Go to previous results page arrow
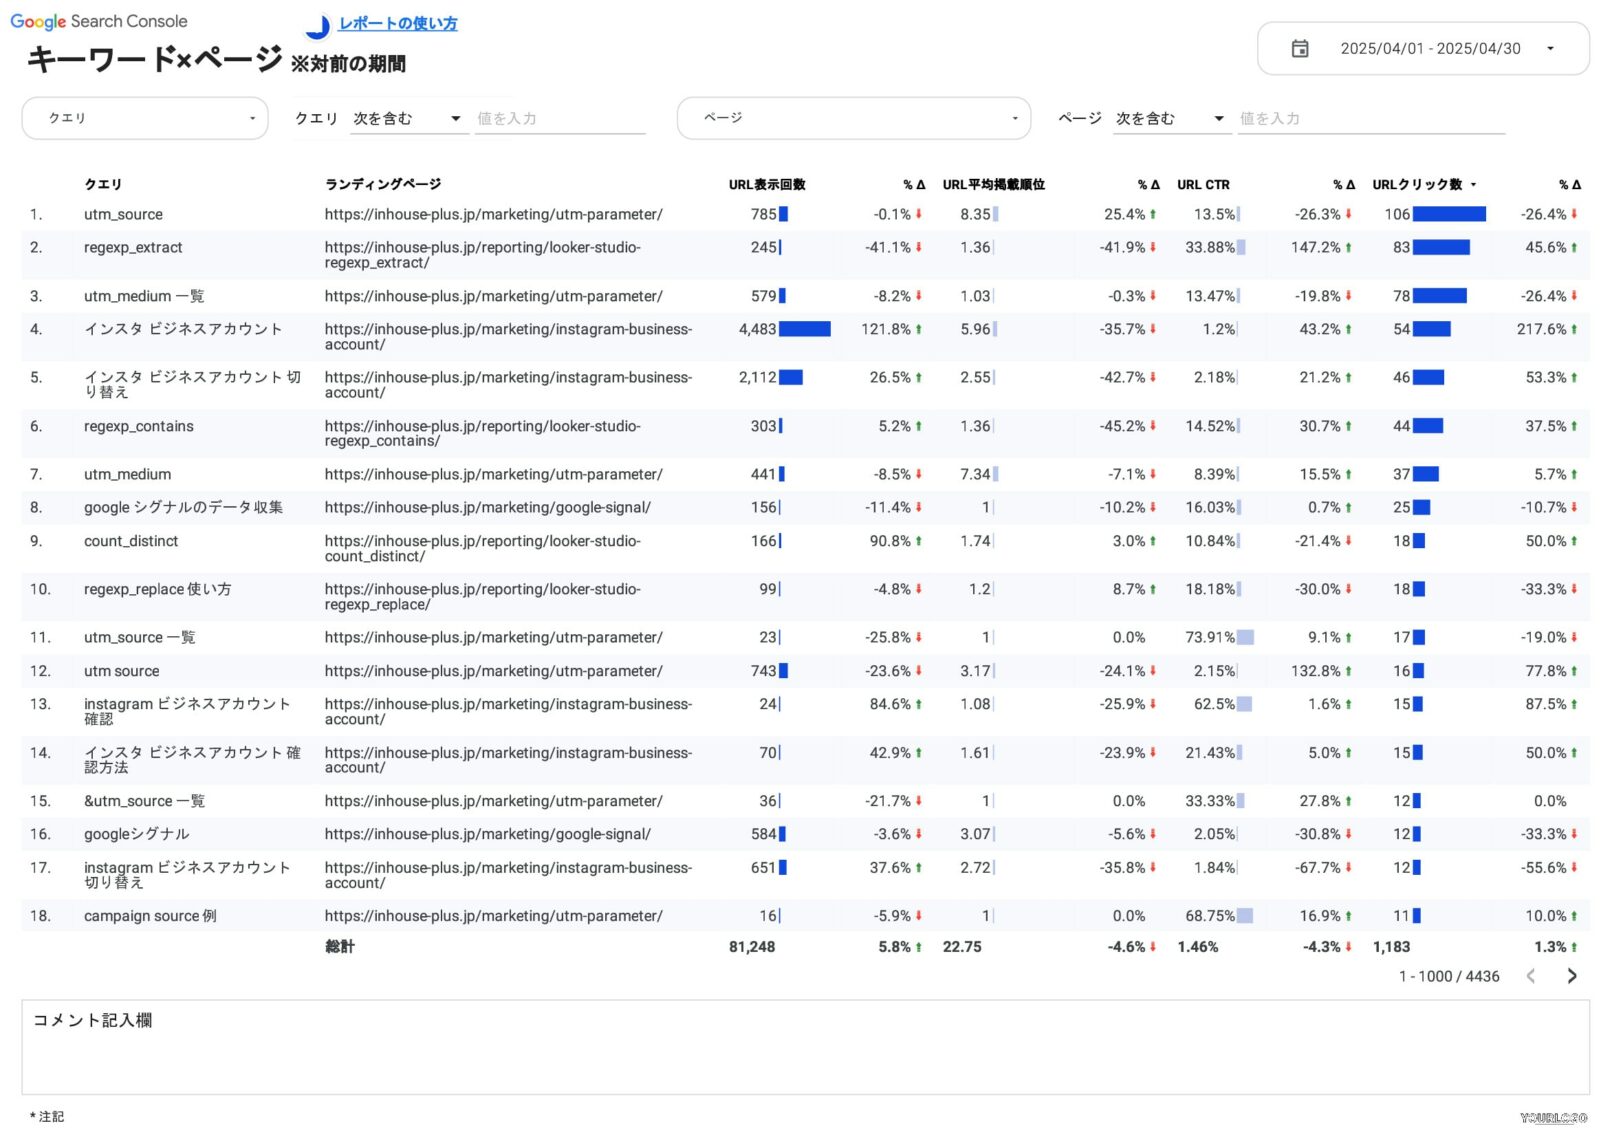This screenshot has height=1139, width=1612. click(x=1530, y=976)
